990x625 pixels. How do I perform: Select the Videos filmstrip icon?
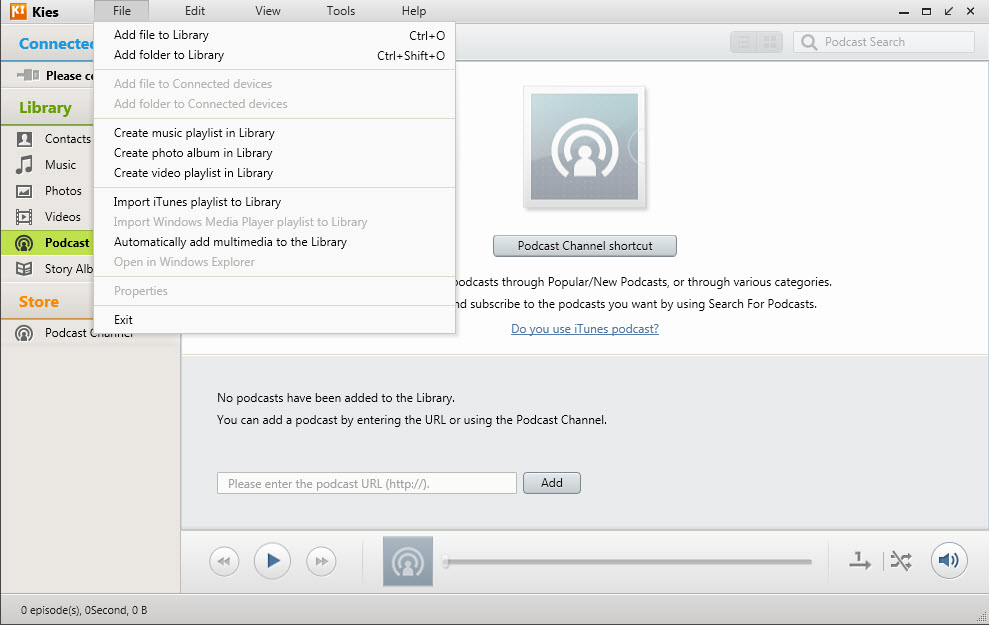click(24, 217)
